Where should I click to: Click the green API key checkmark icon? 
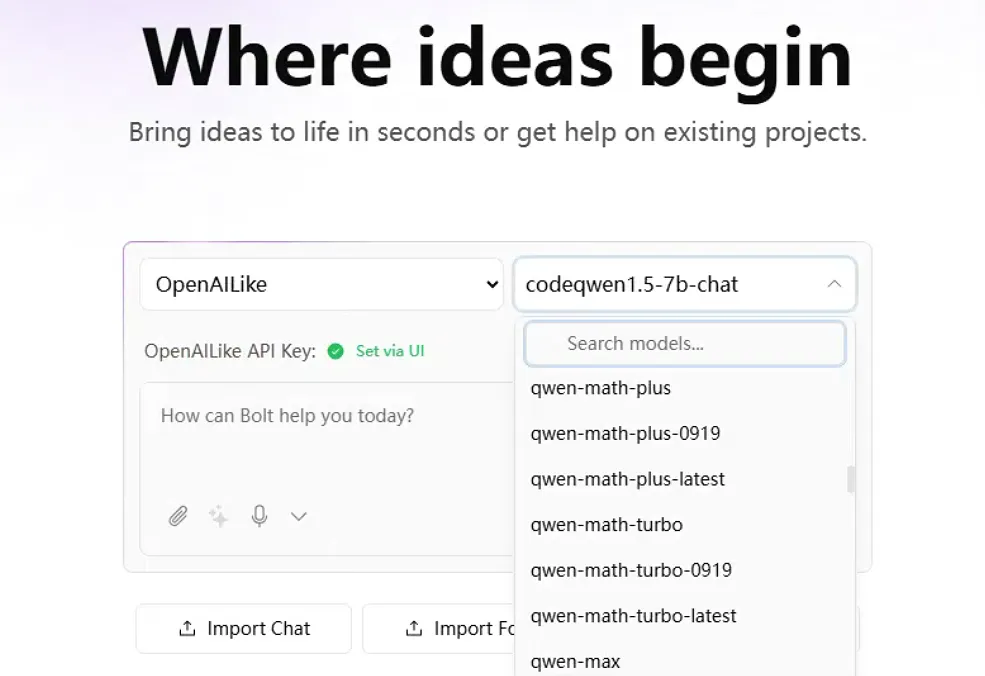point(336,351)
